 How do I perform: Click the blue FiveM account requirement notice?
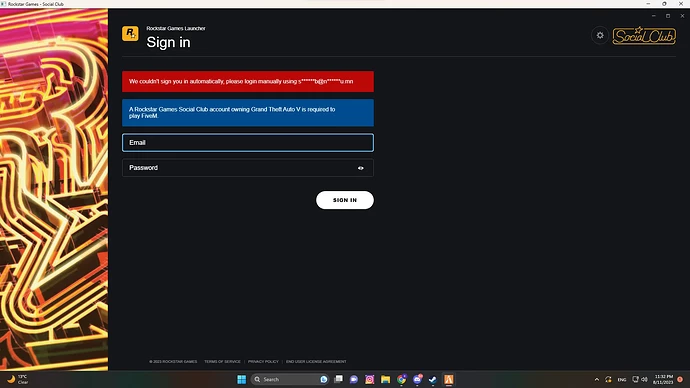click(x=248, y=113)
